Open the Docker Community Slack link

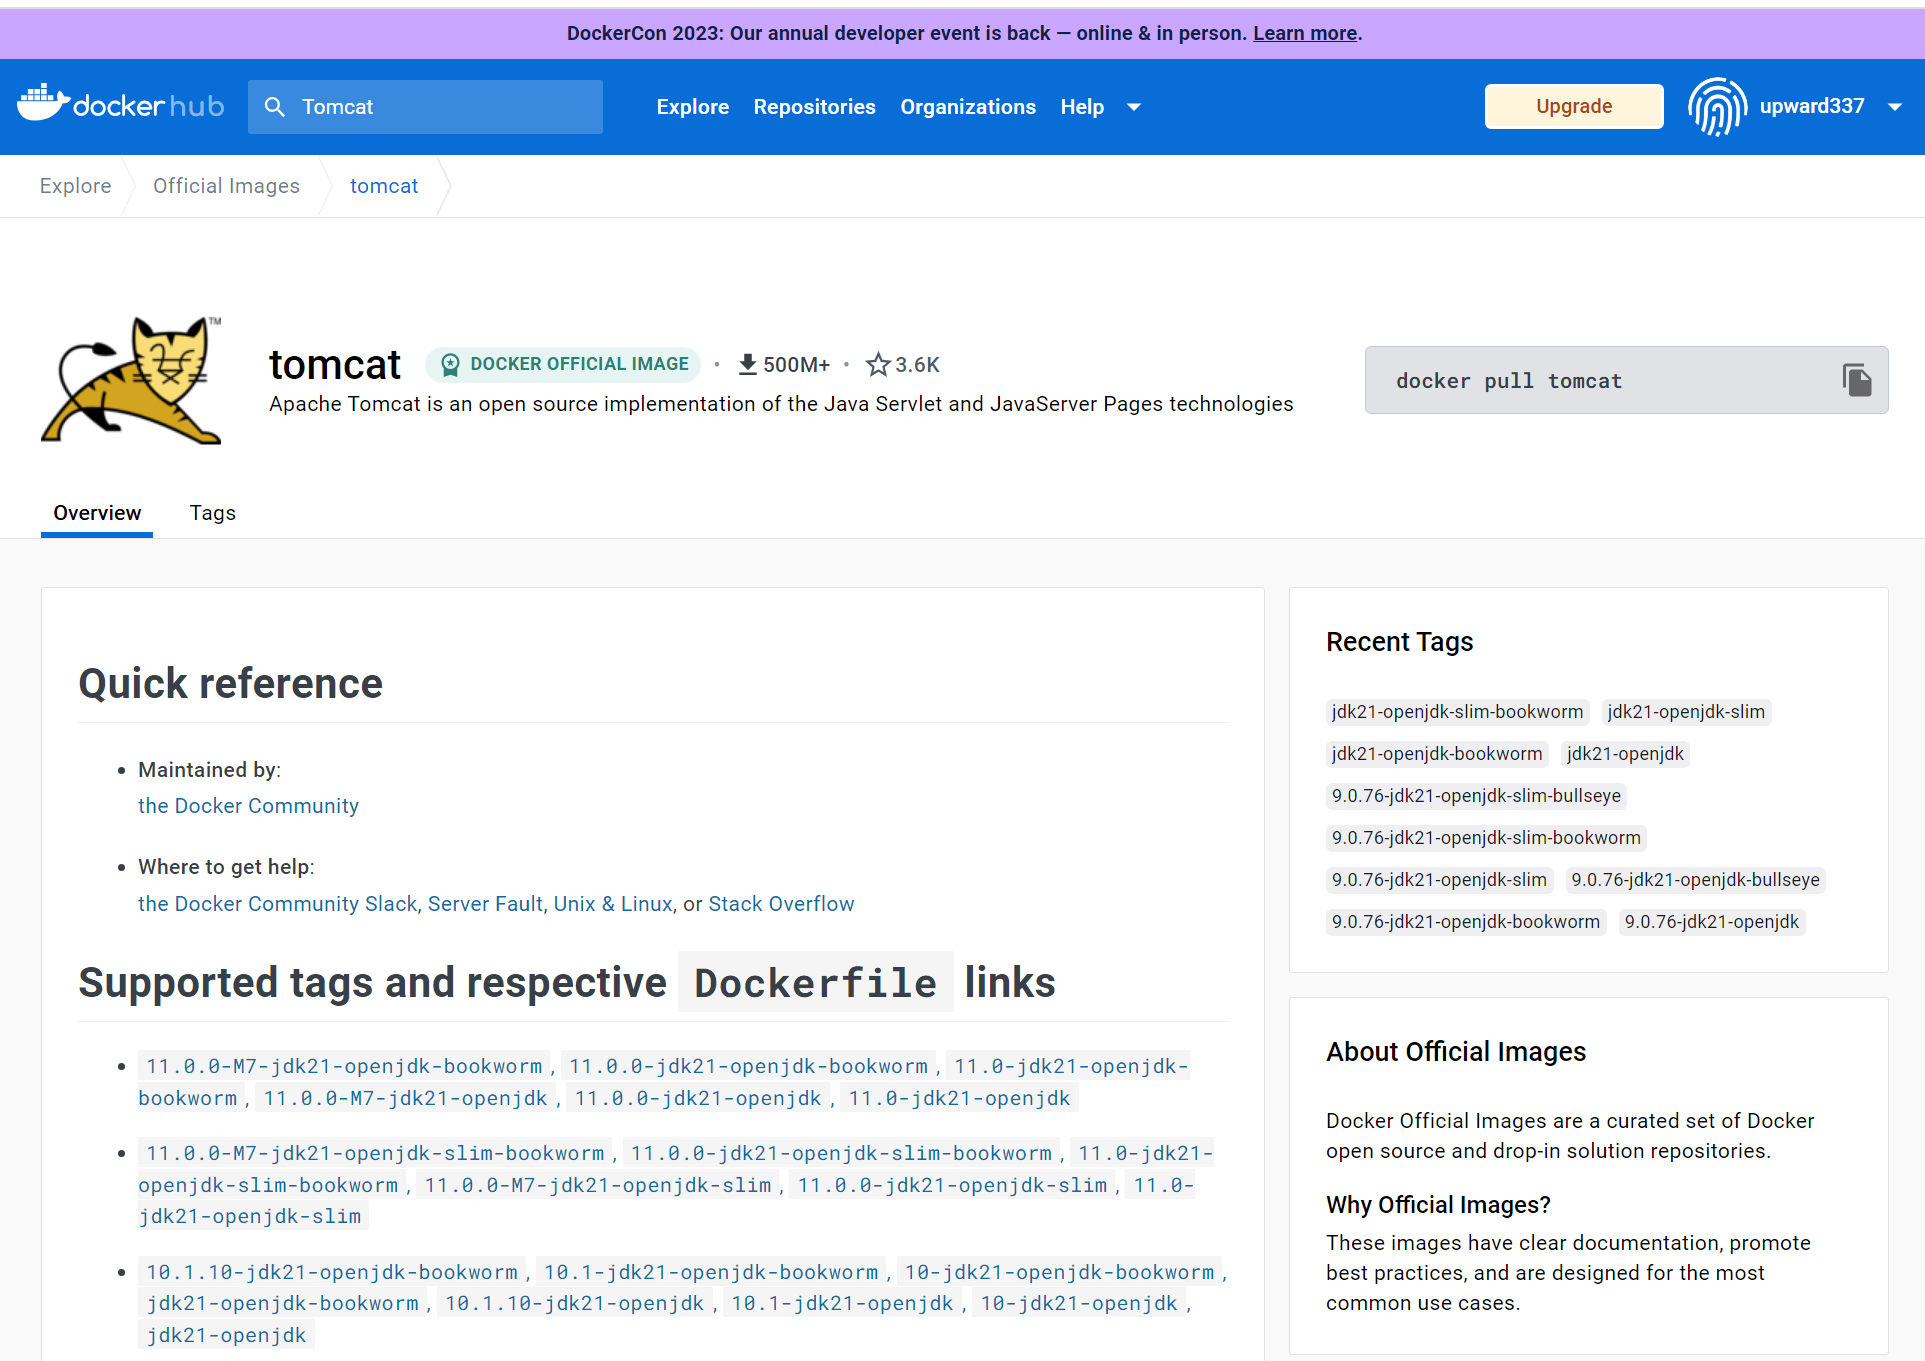pyautogui.click(x=277, y=903)
